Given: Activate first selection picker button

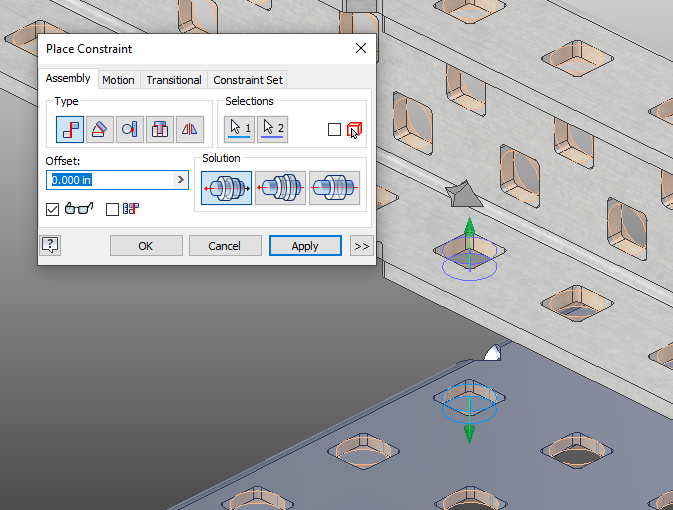Looking at the screenshot, I should coord(239,129).
